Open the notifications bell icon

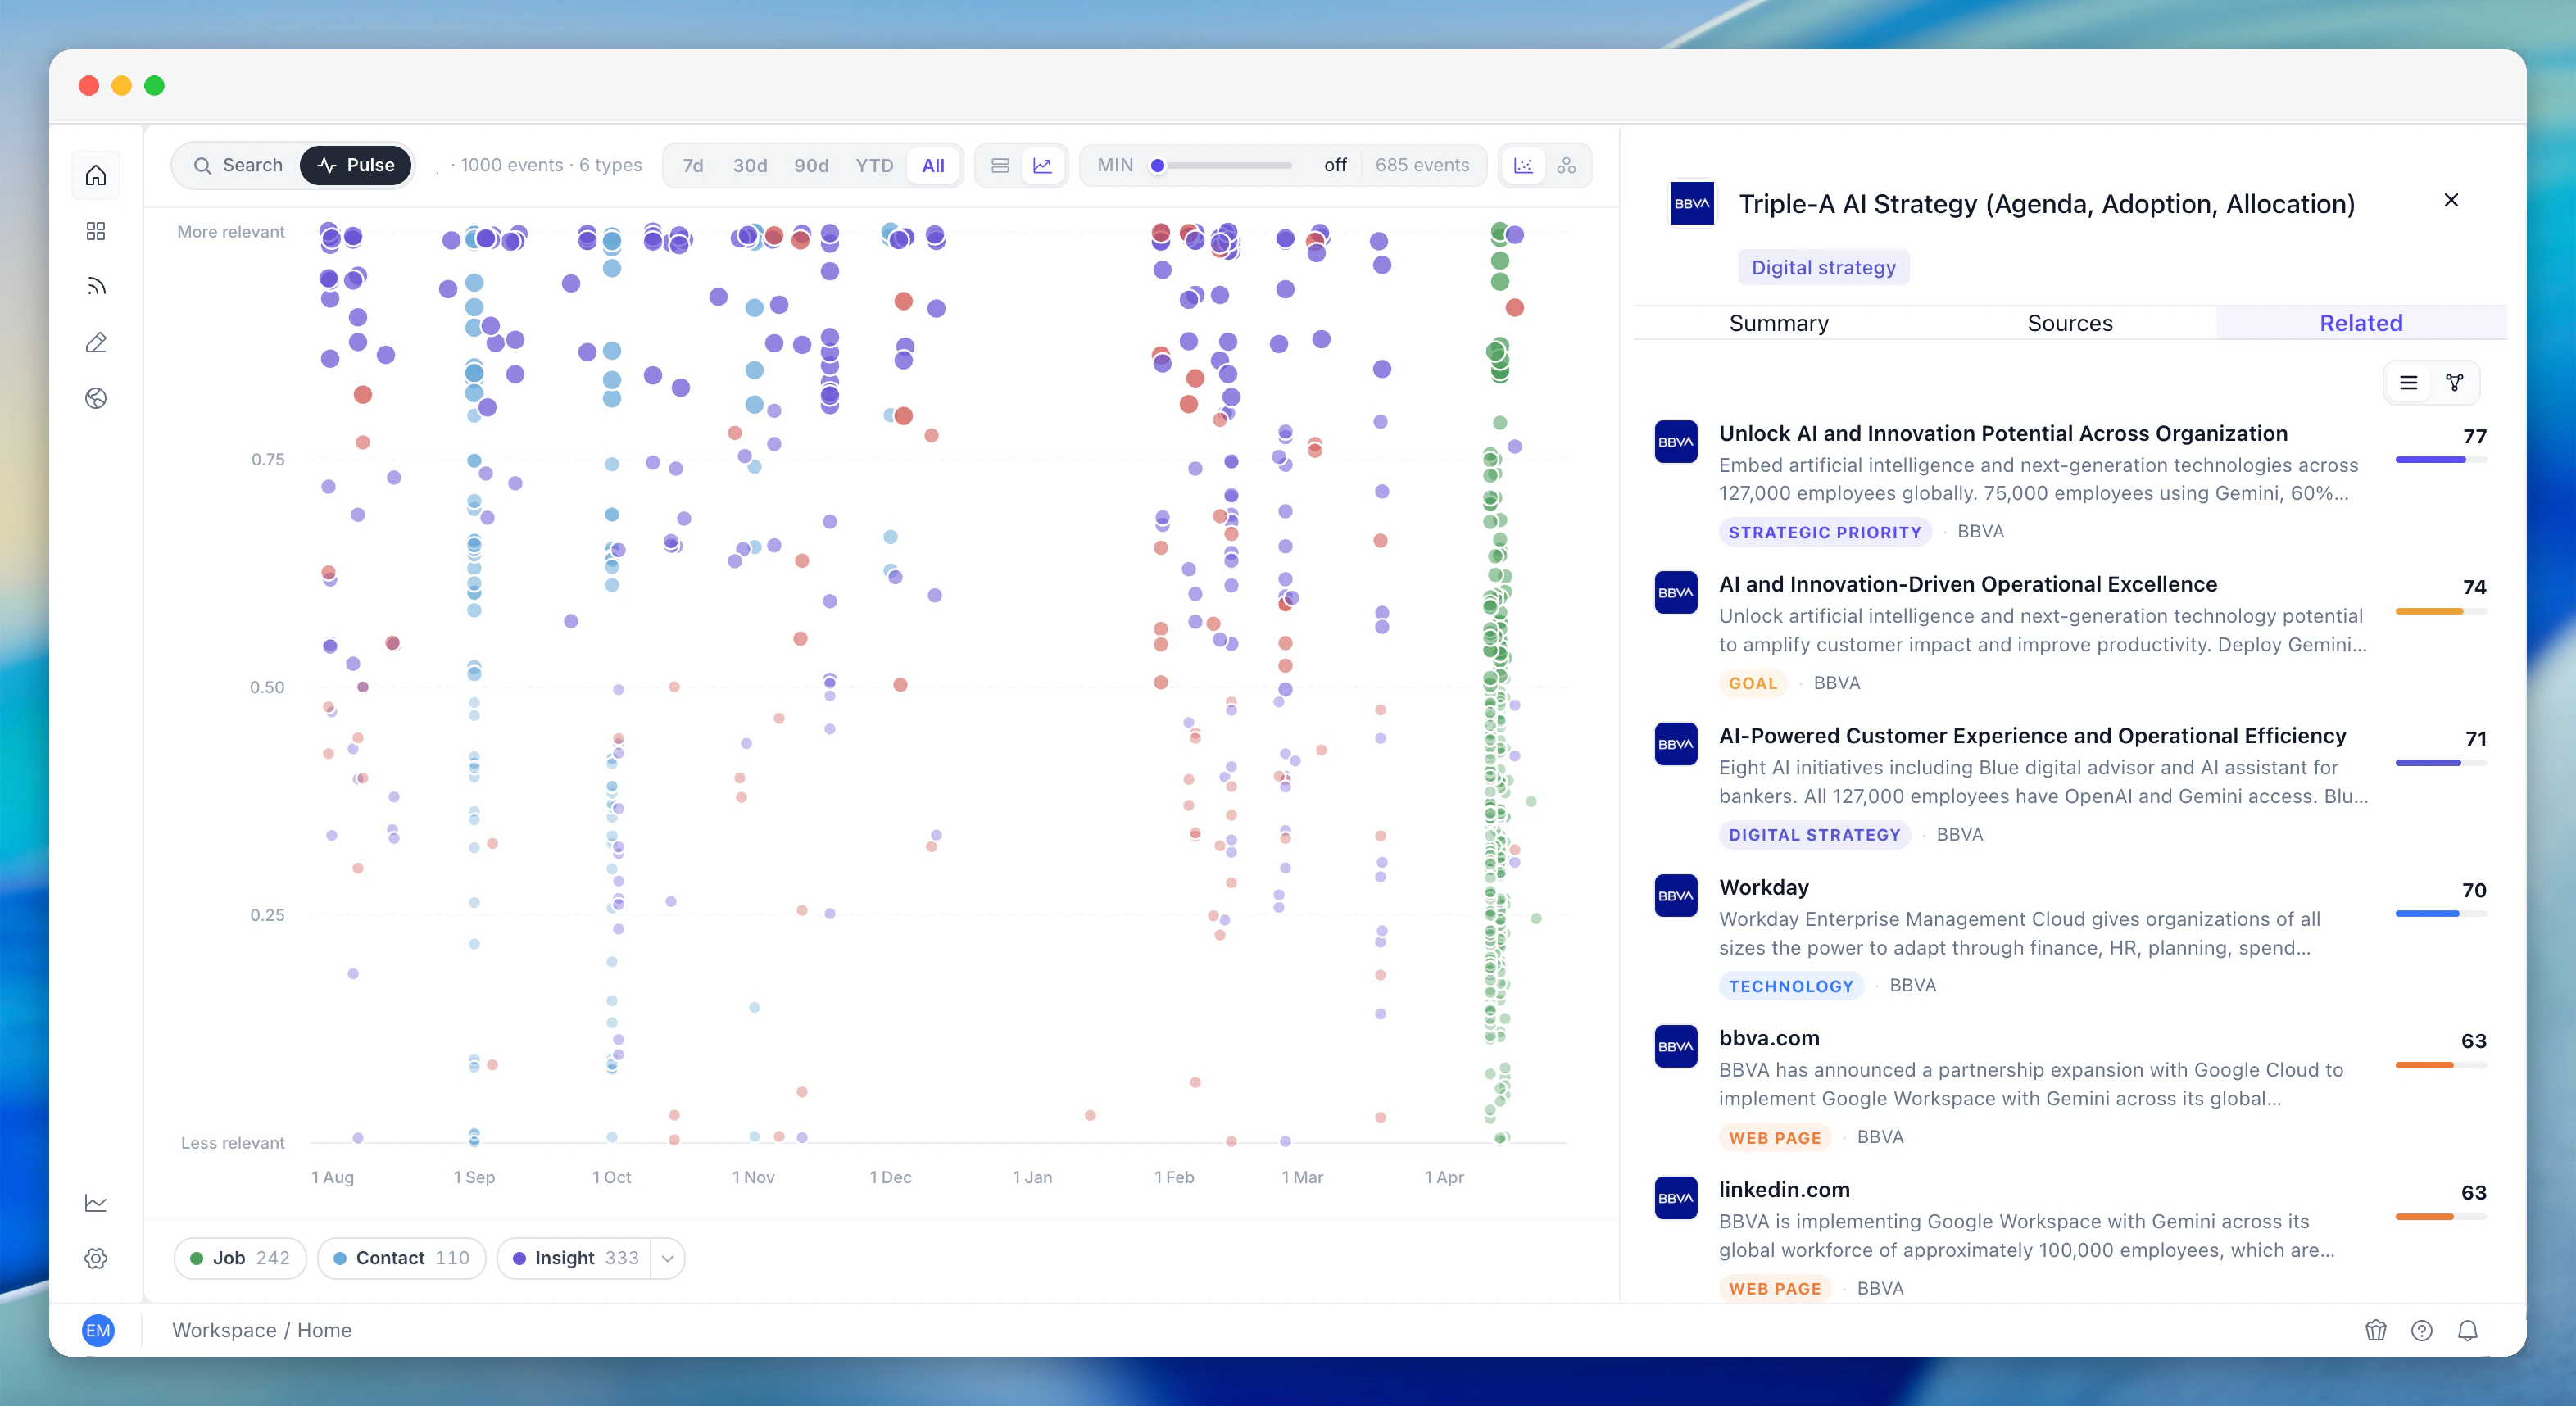pos(2468,1330)
